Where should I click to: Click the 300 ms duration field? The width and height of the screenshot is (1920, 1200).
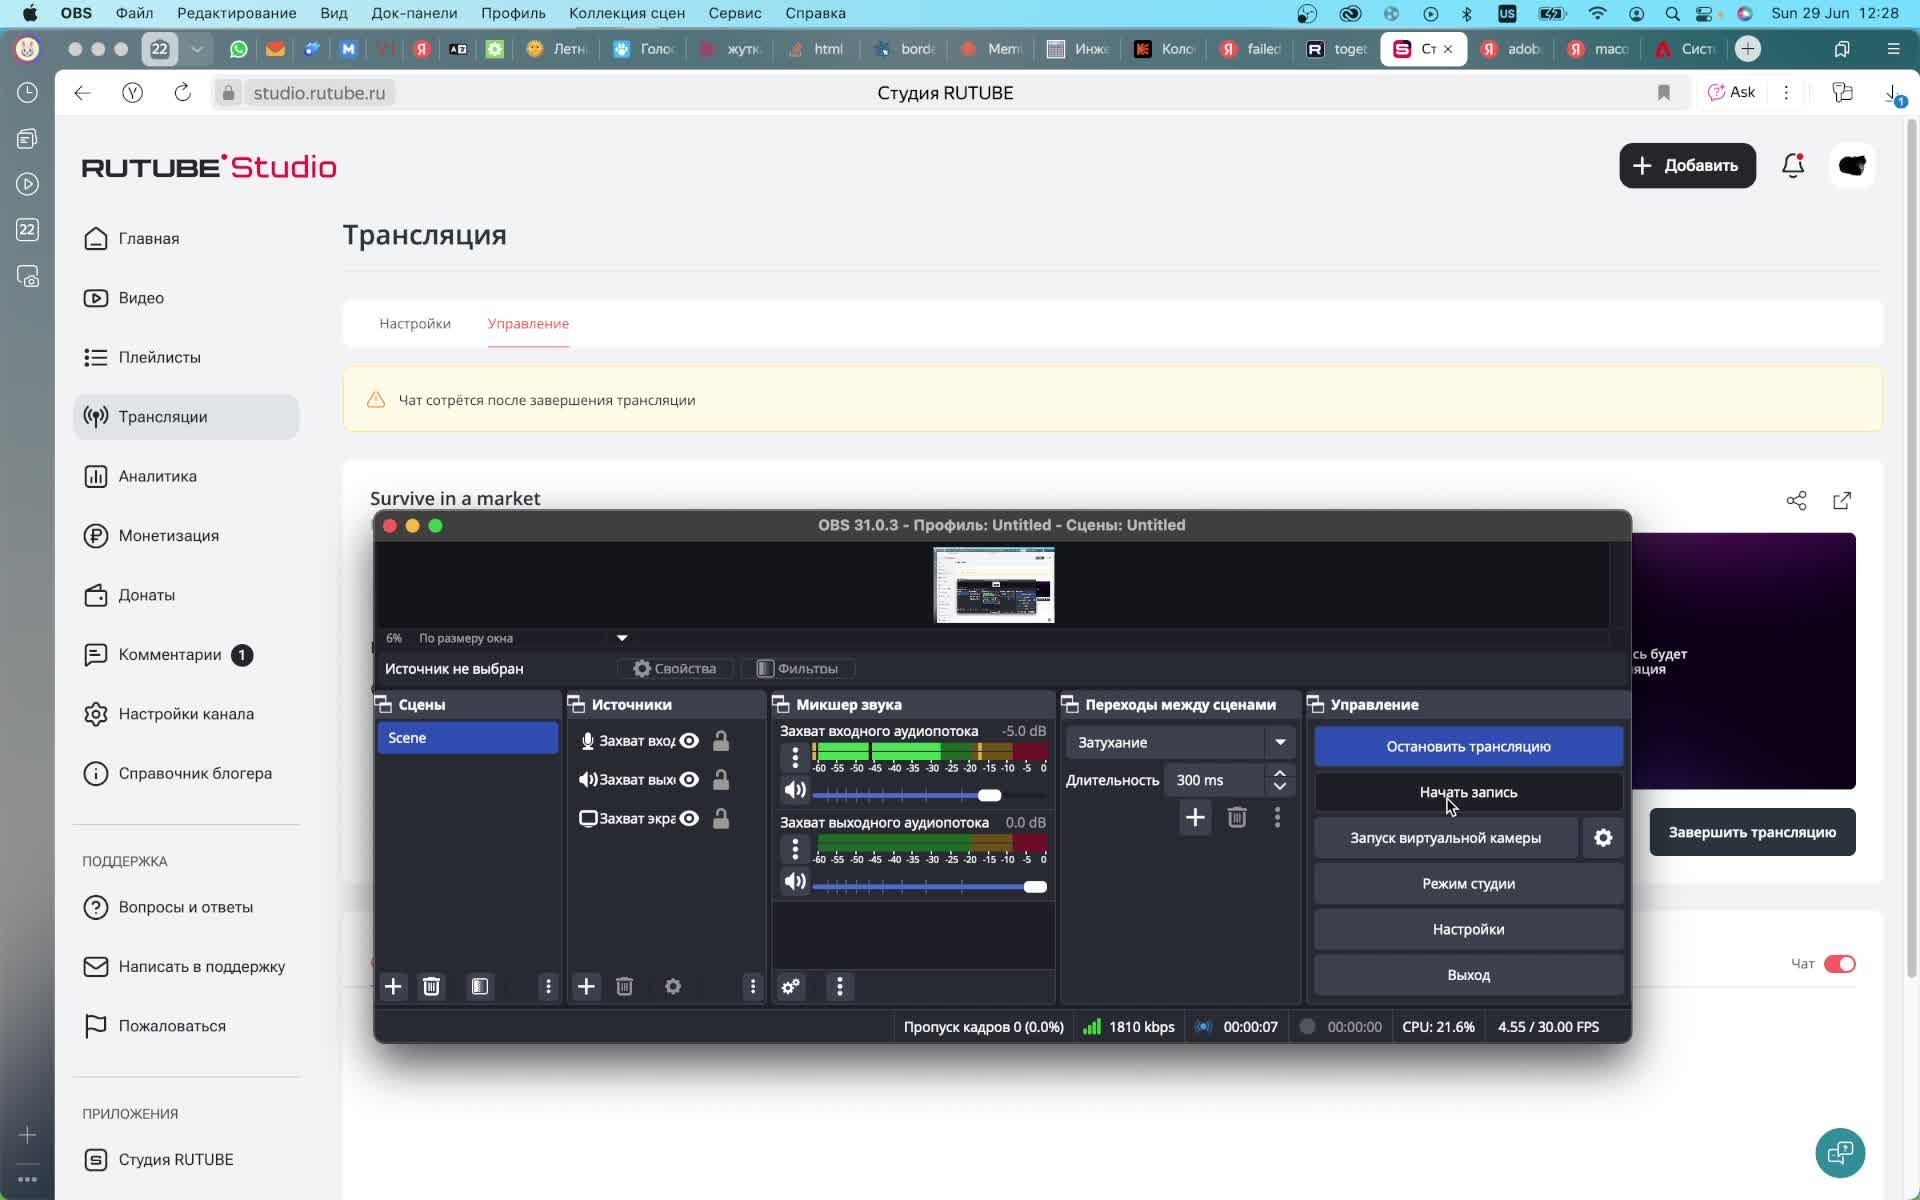pos(1215,780)
